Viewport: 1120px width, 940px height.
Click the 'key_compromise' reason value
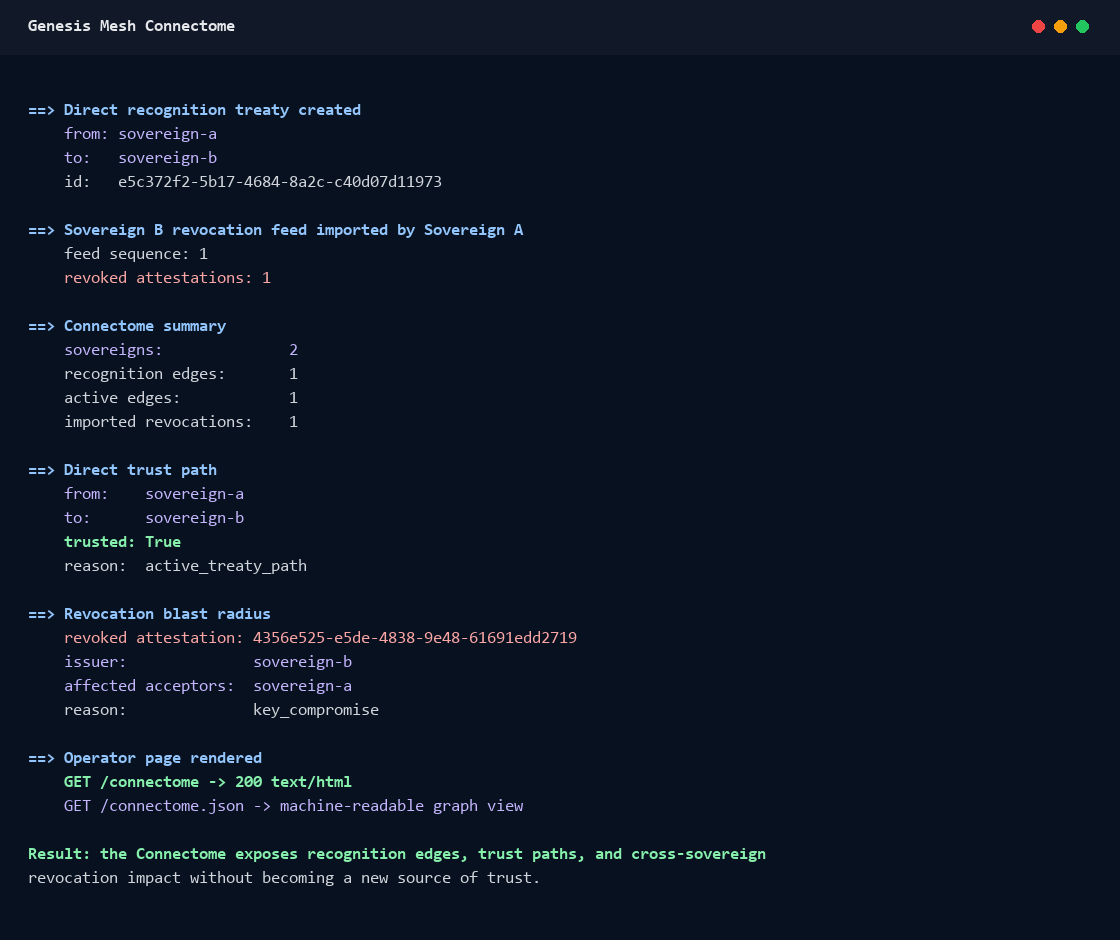(x=316, y=710)
